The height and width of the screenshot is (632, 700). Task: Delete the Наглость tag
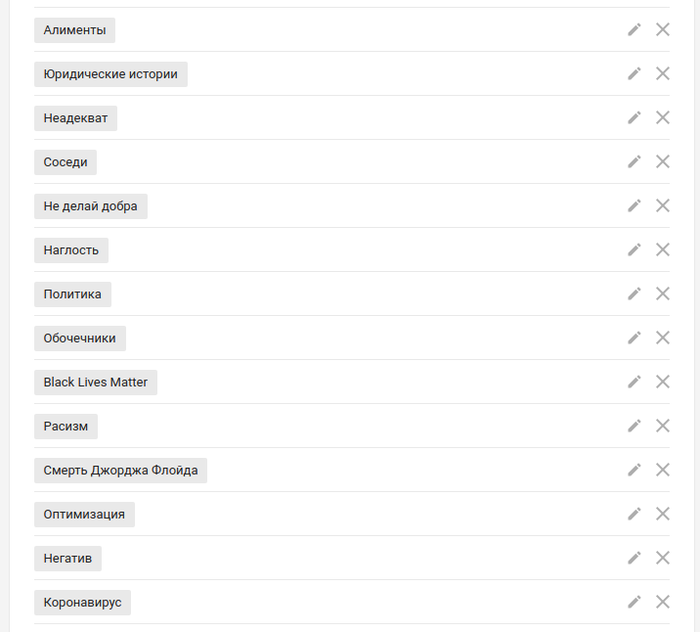click(x=662, y=250)
